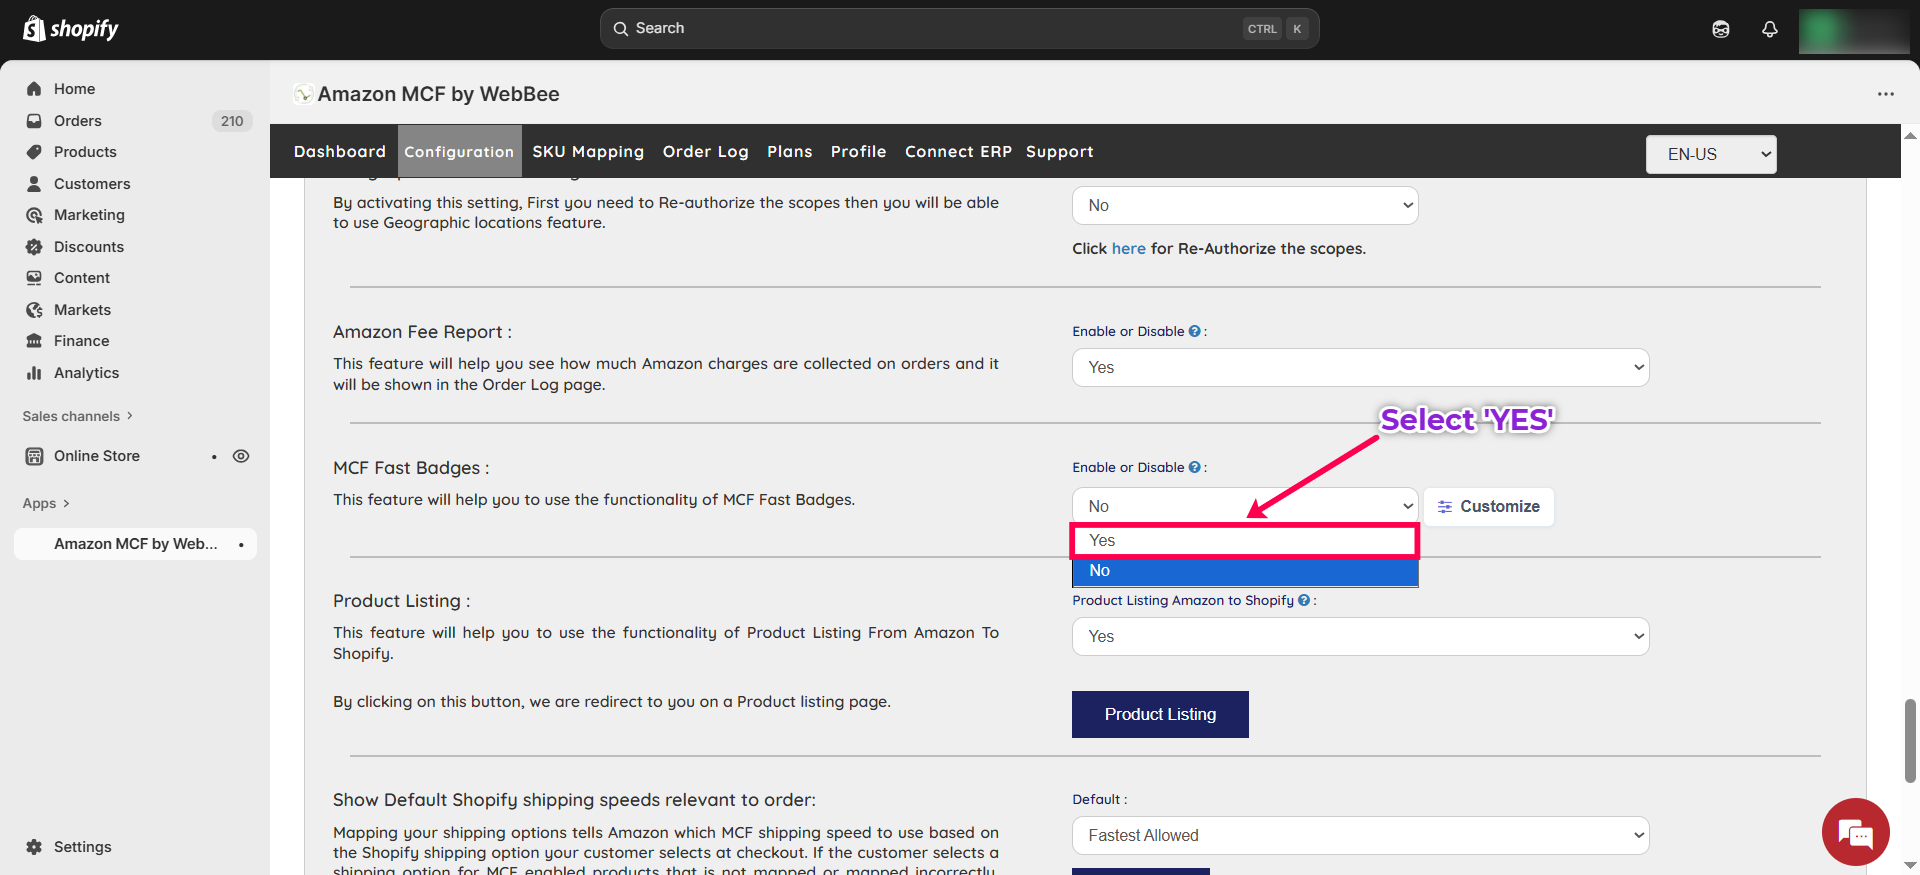Viewport: 1920px width, 875px height.
Task: Click the Shopify Sidekick assistant icon
Action: point(1720,29)
